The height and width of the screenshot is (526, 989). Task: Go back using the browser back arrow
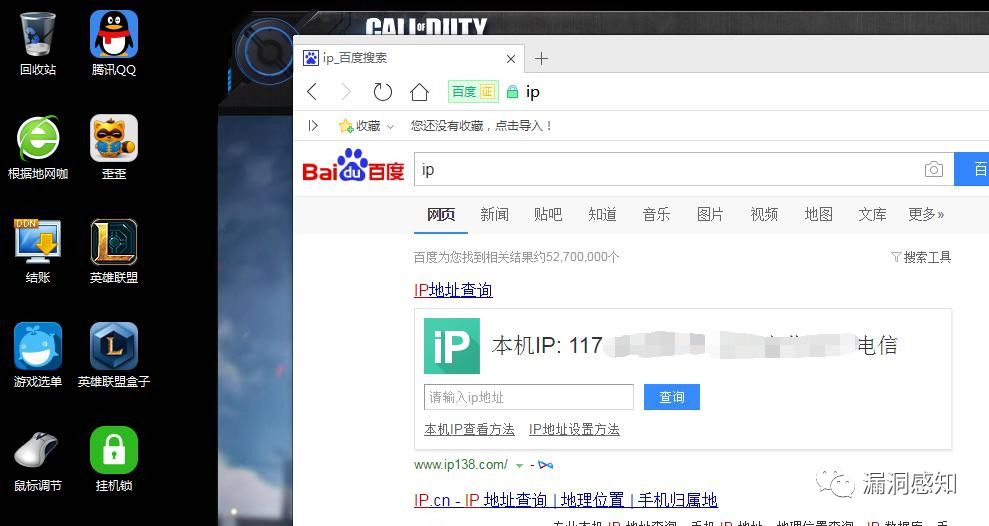tap(312, 92)
